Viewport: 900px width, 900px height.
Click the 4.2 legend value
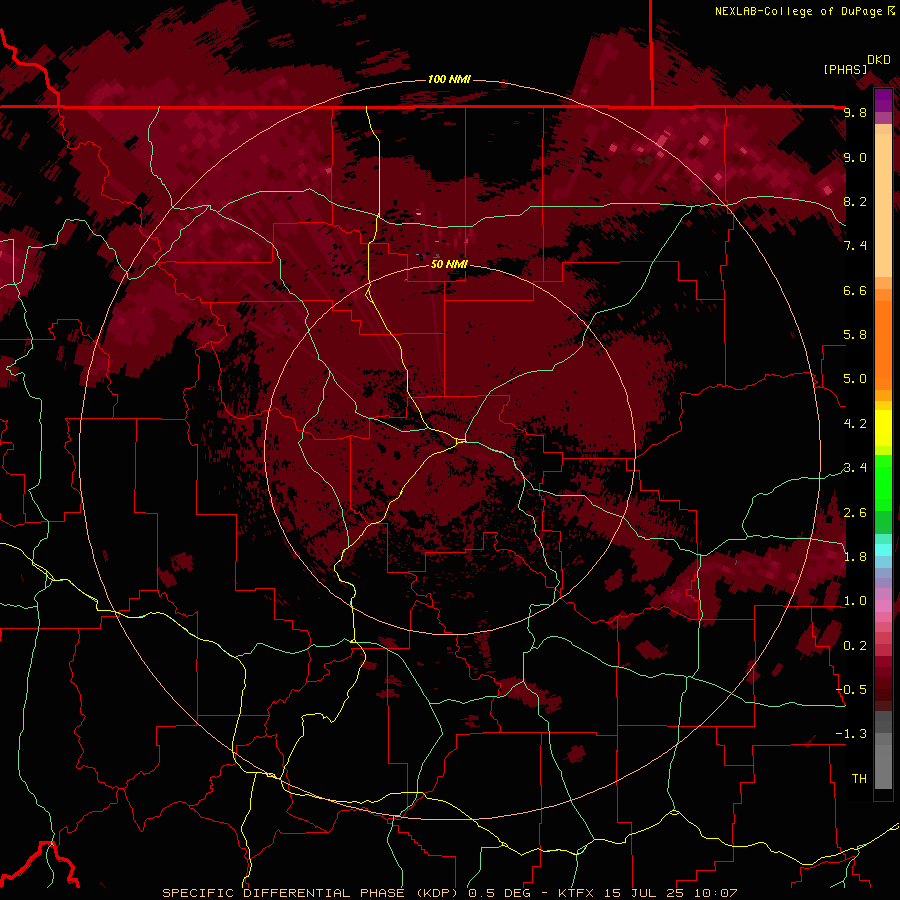coord(855,424)
